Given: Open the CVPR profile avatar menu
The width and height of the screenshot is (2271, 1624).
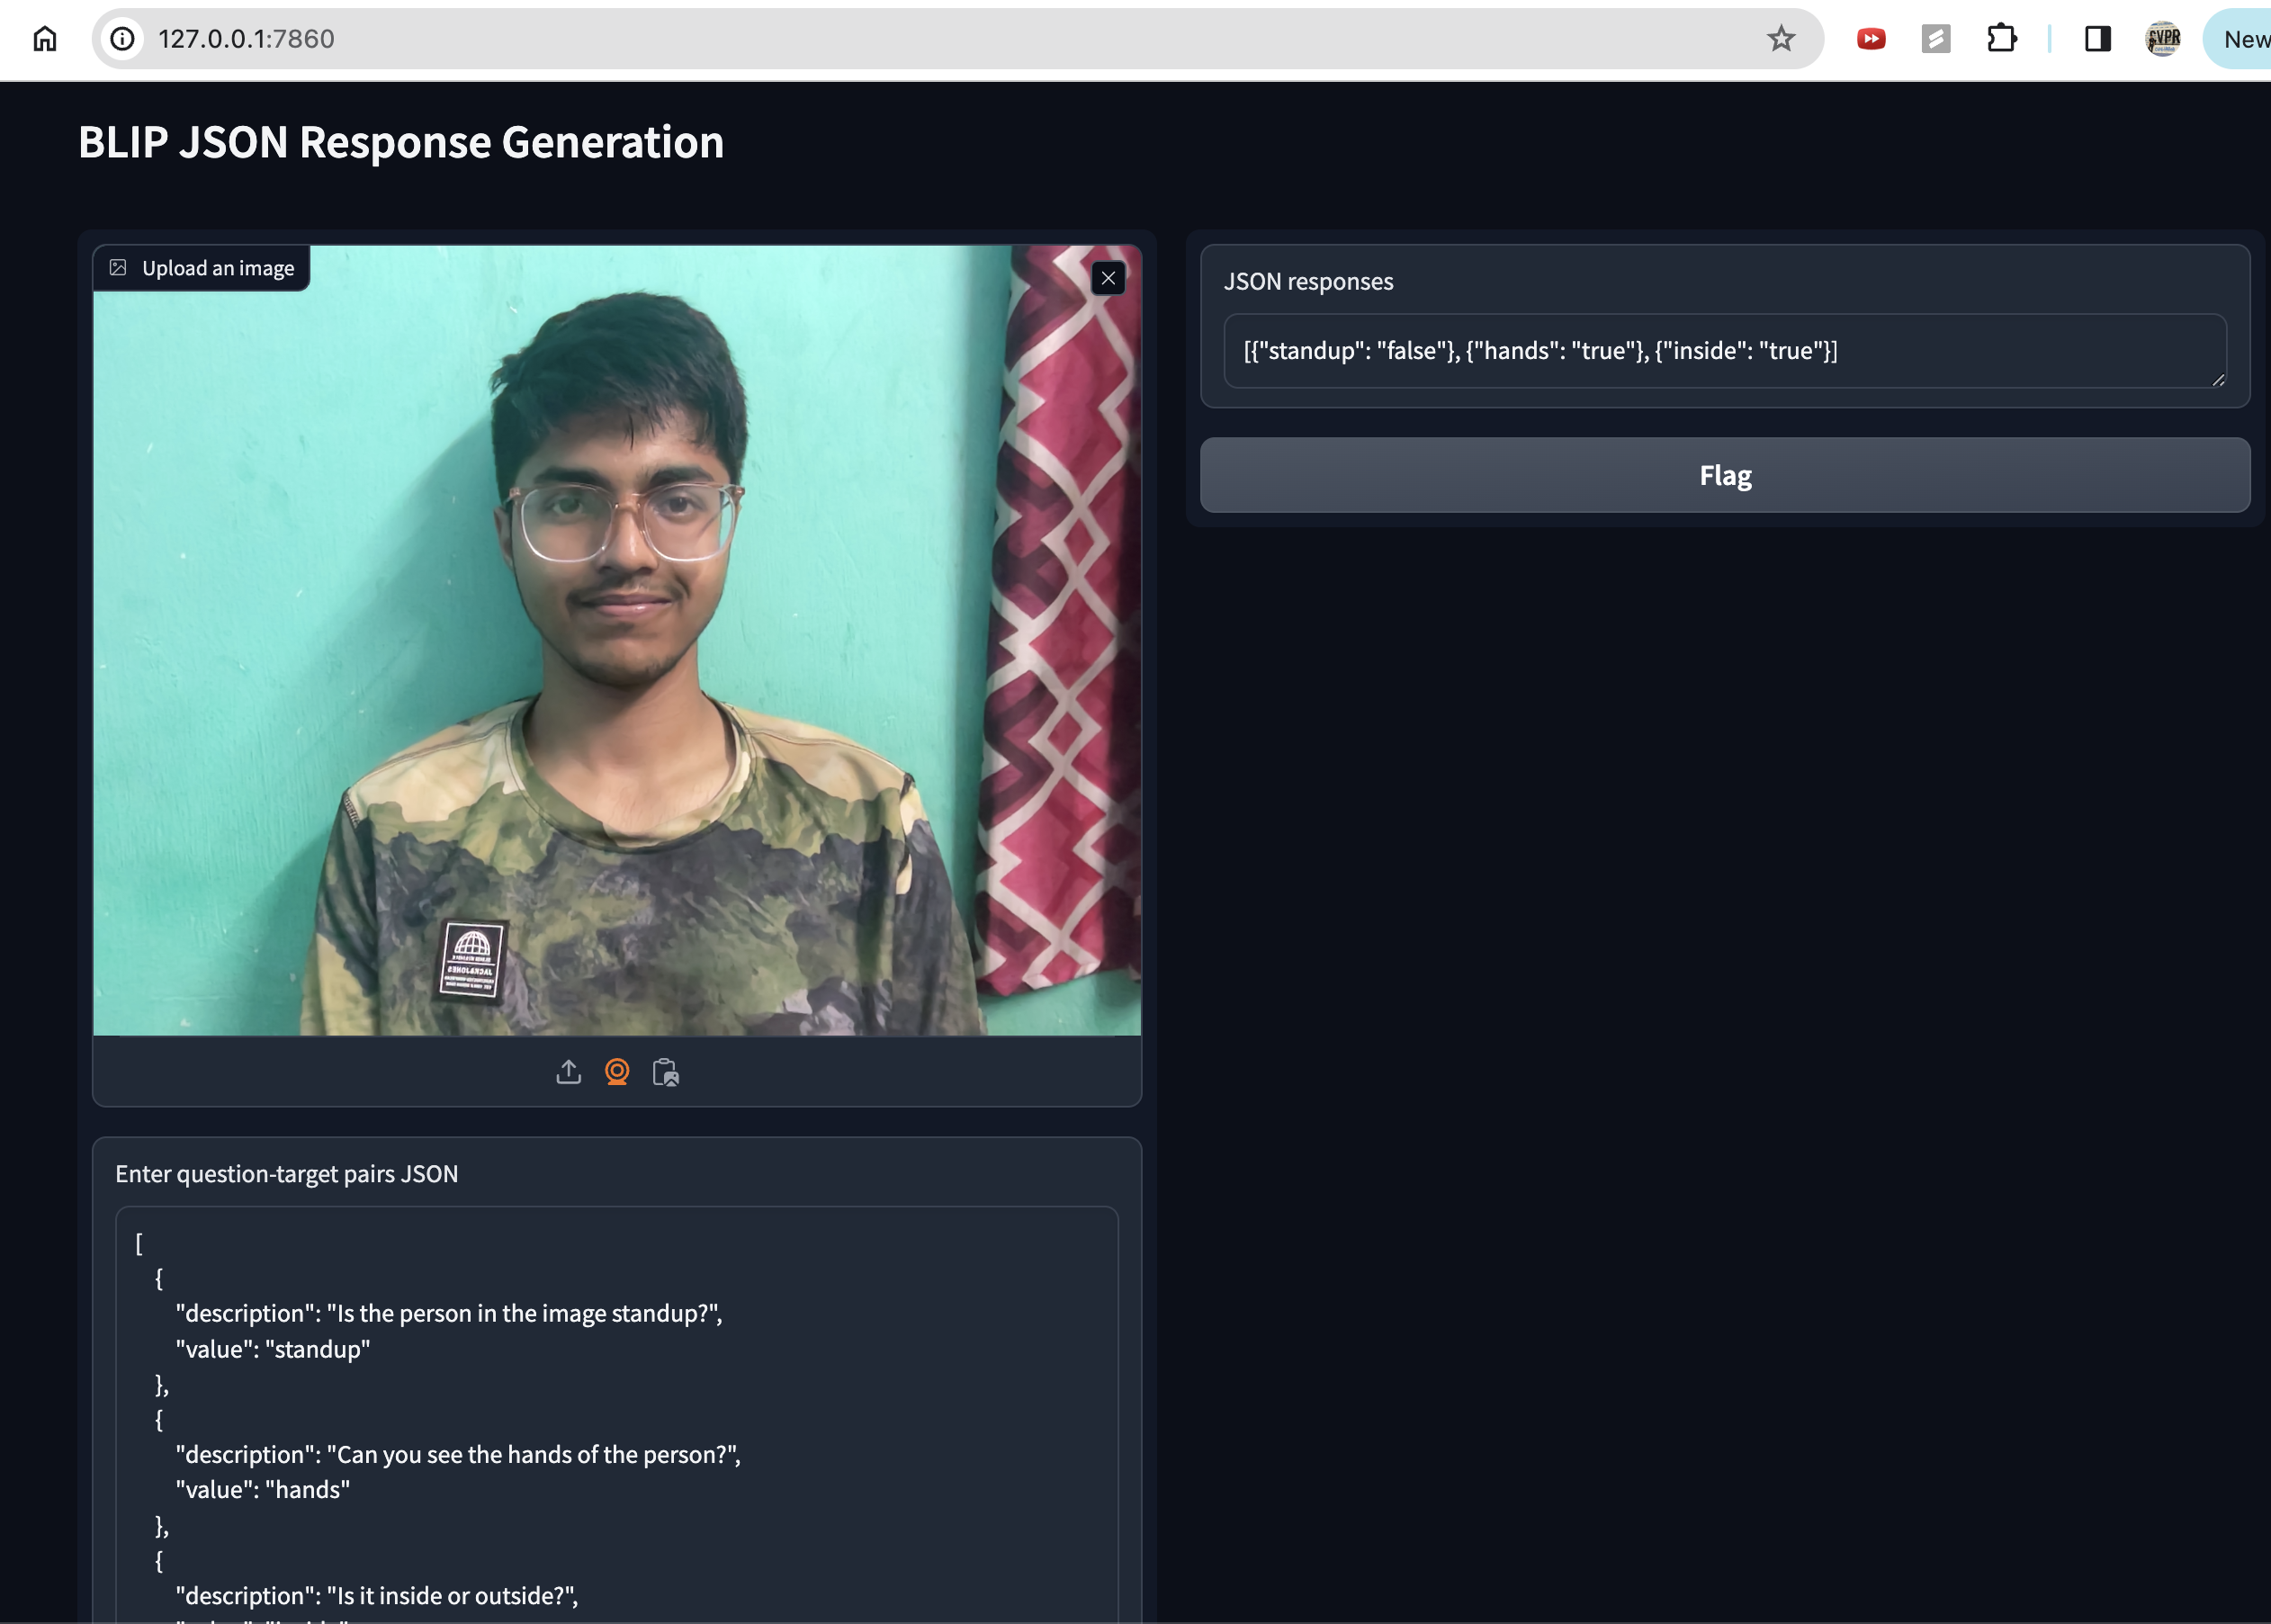Looking at the screenshot, I should pyautogui.click(x=2162, y=39).
